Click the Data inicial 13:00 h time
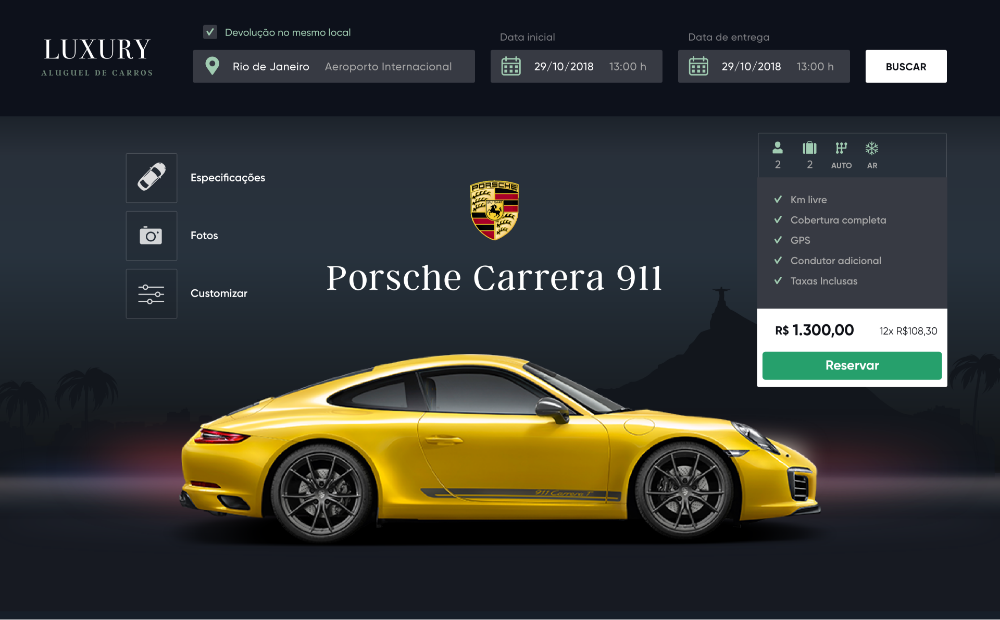The height and width of the screenshot is (620, 1000). tap(628, 66)
